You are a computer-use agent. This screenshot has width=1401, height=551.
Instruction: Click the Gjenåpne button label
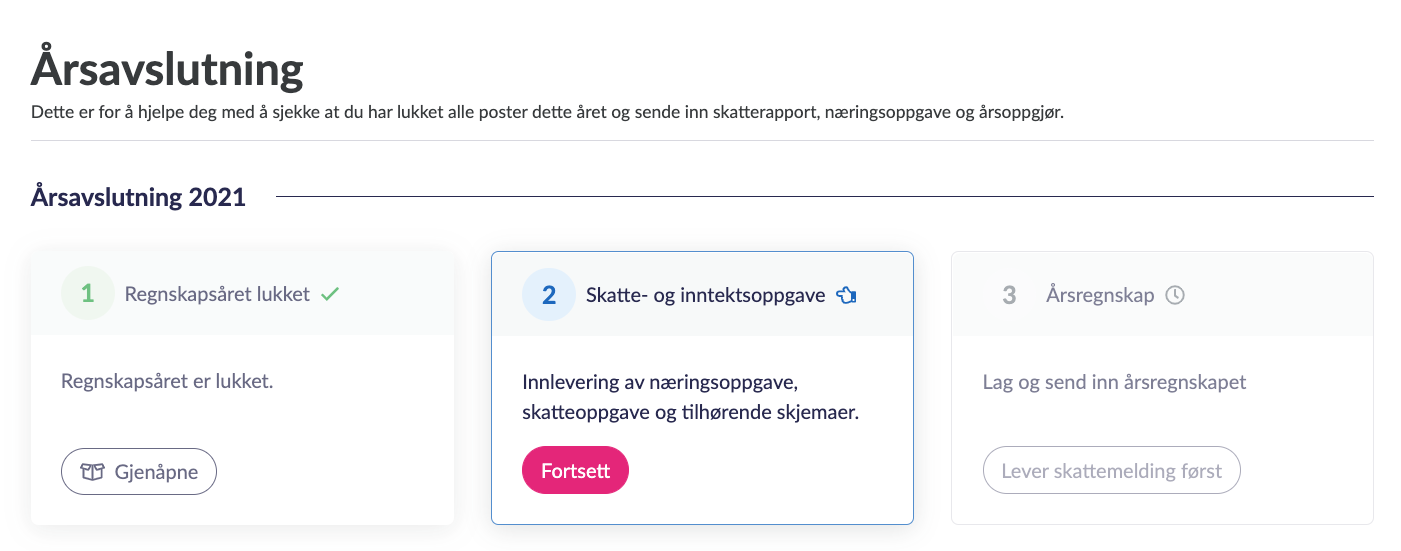tap(156, 472)
